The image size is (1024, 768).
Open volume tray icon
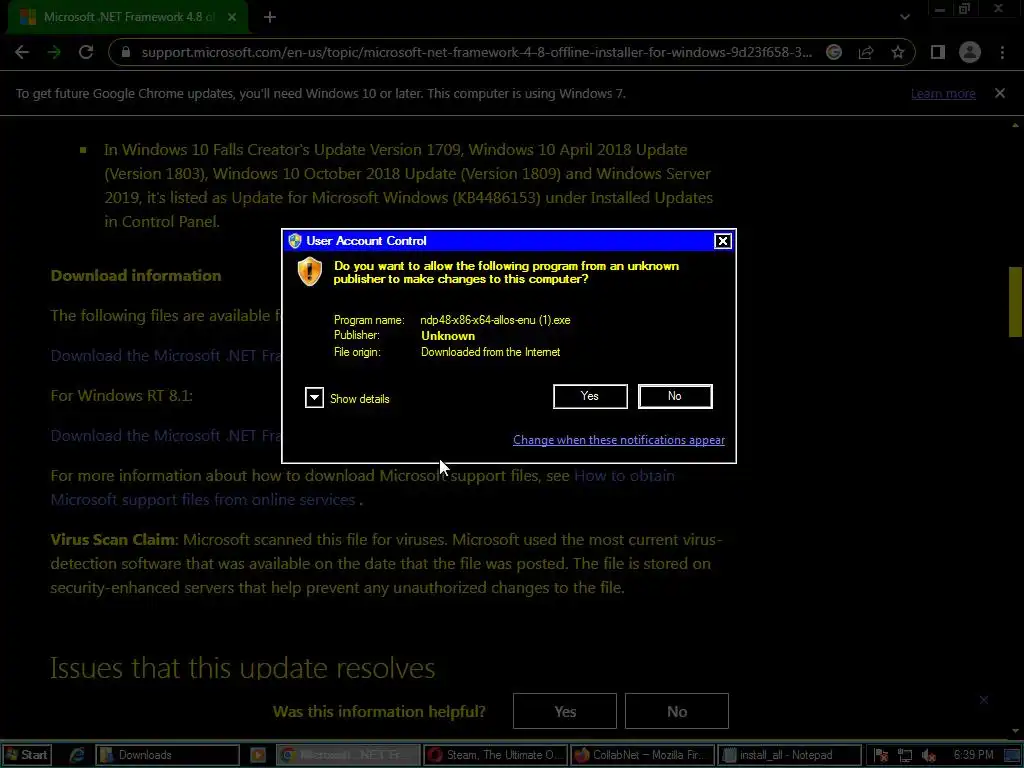928,756
